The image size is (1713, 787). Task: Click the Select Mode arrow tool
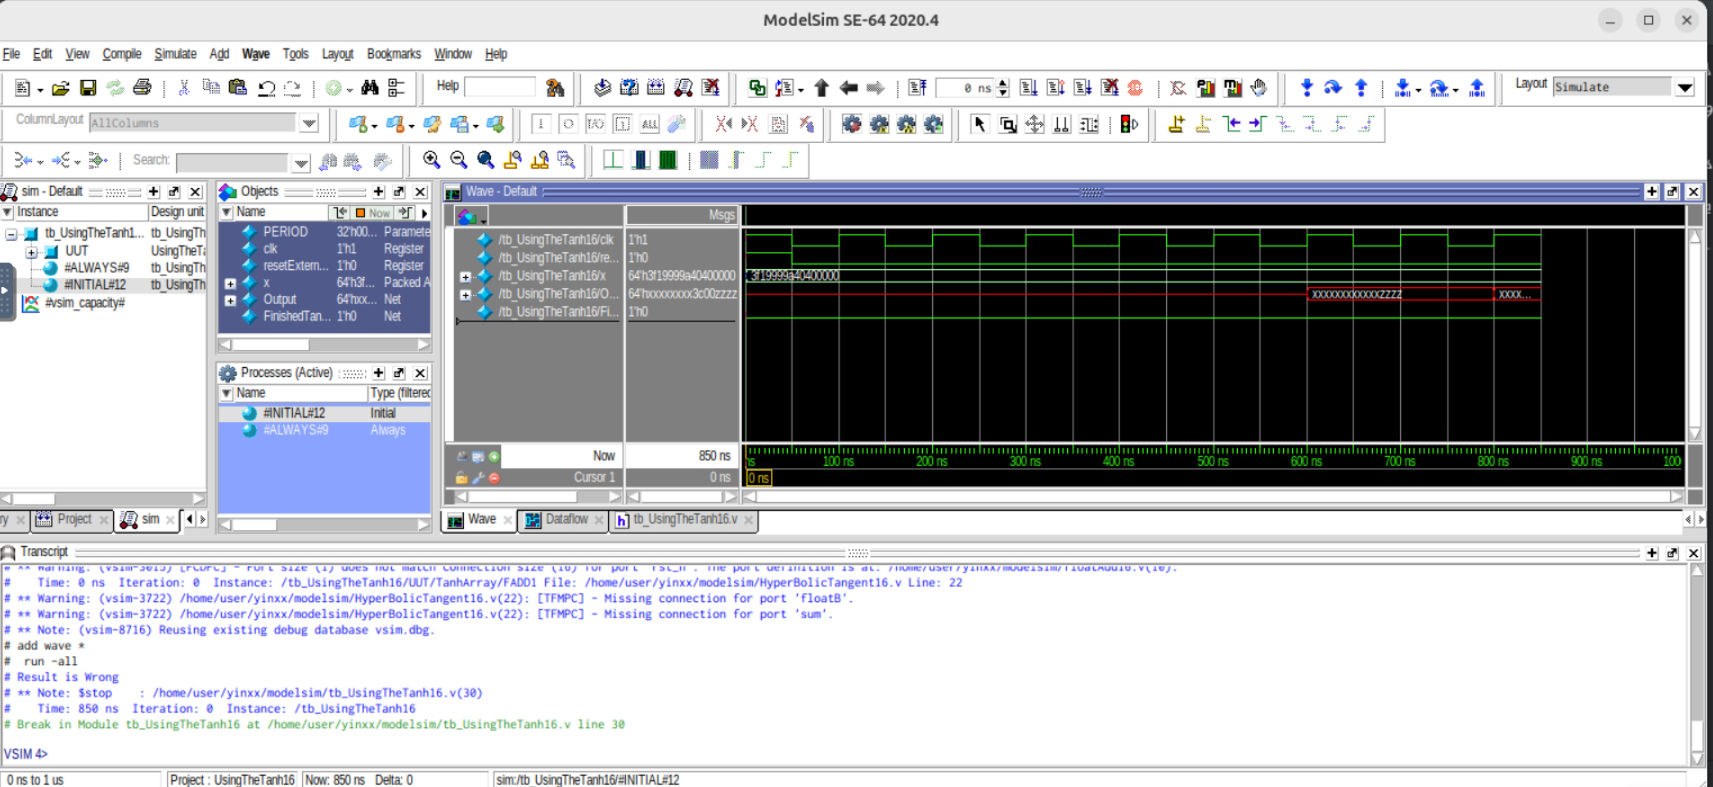(980, 124)
